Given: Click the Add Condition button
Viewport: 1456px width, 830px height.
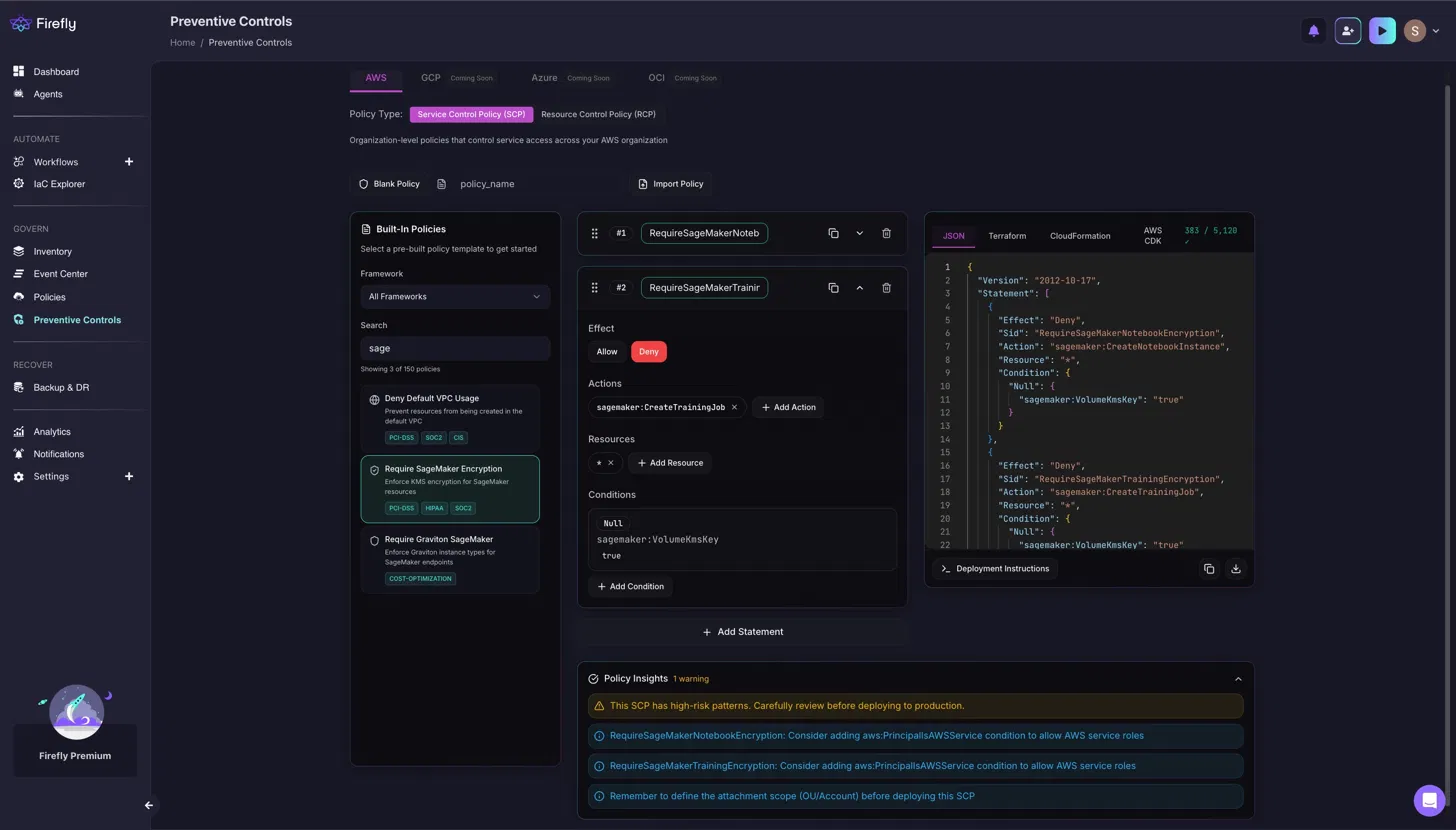Looking at the screenshot, I should [630, 587].
